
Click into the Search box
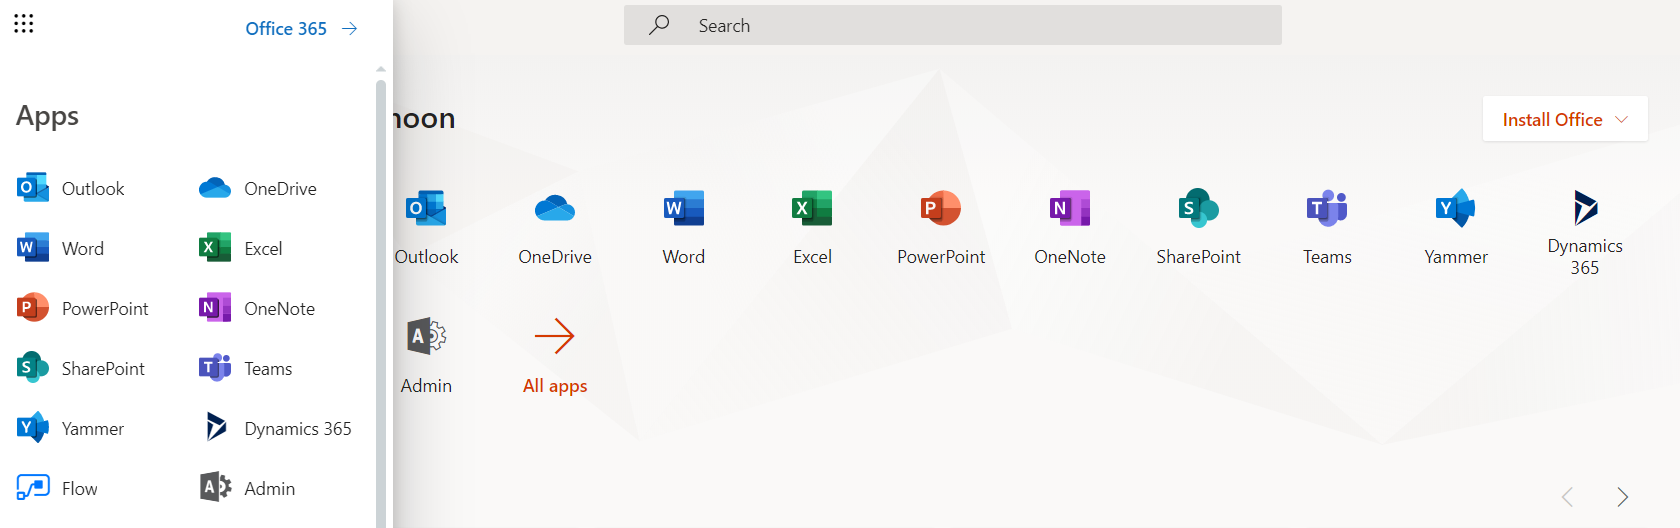tap(953, 25)
